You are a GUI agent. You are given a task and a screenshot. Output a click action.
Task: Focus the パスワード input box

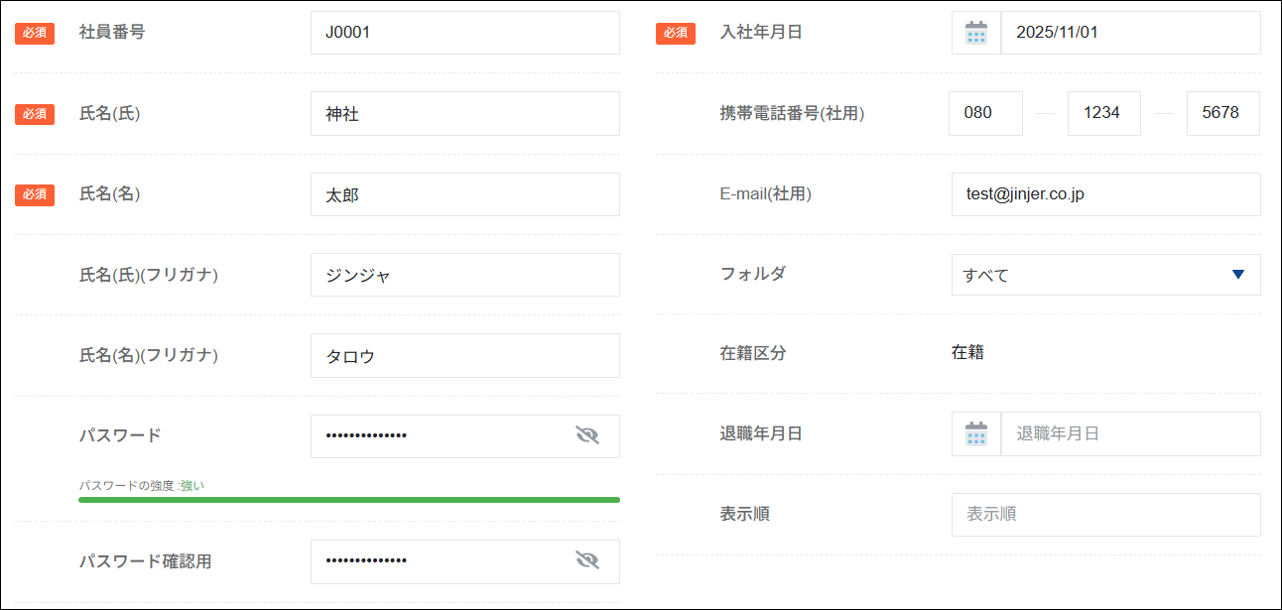pos(440,436)
